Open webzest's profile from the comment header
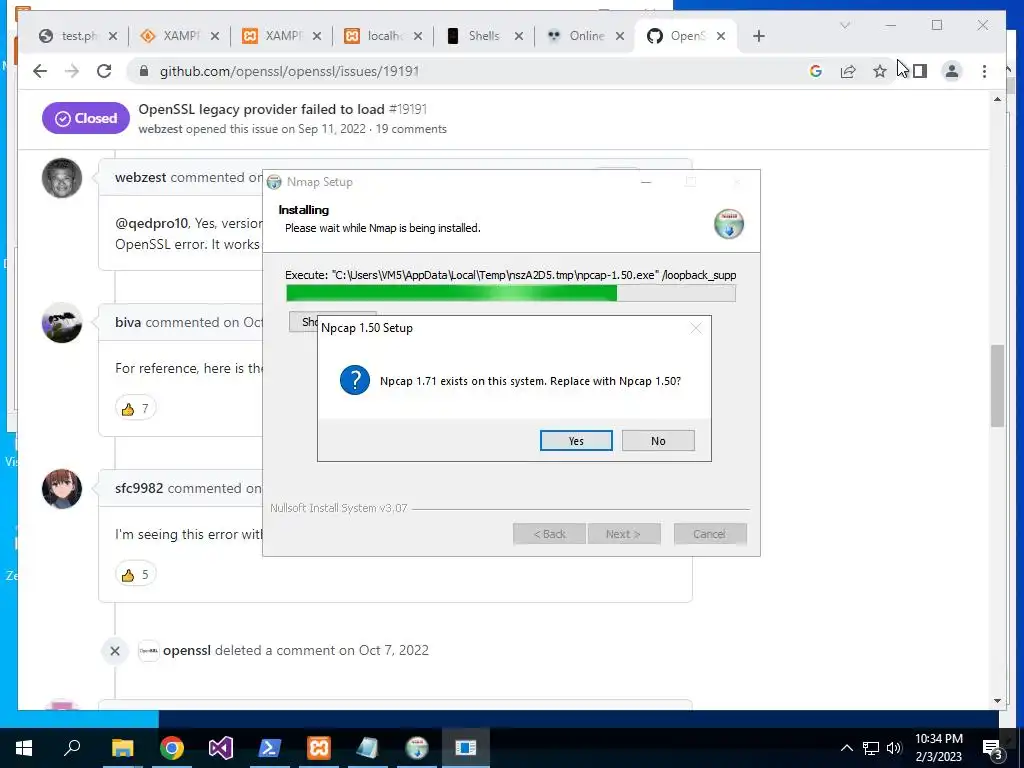The height and width of the screenshot is (768, 1024). click(140, 178)
